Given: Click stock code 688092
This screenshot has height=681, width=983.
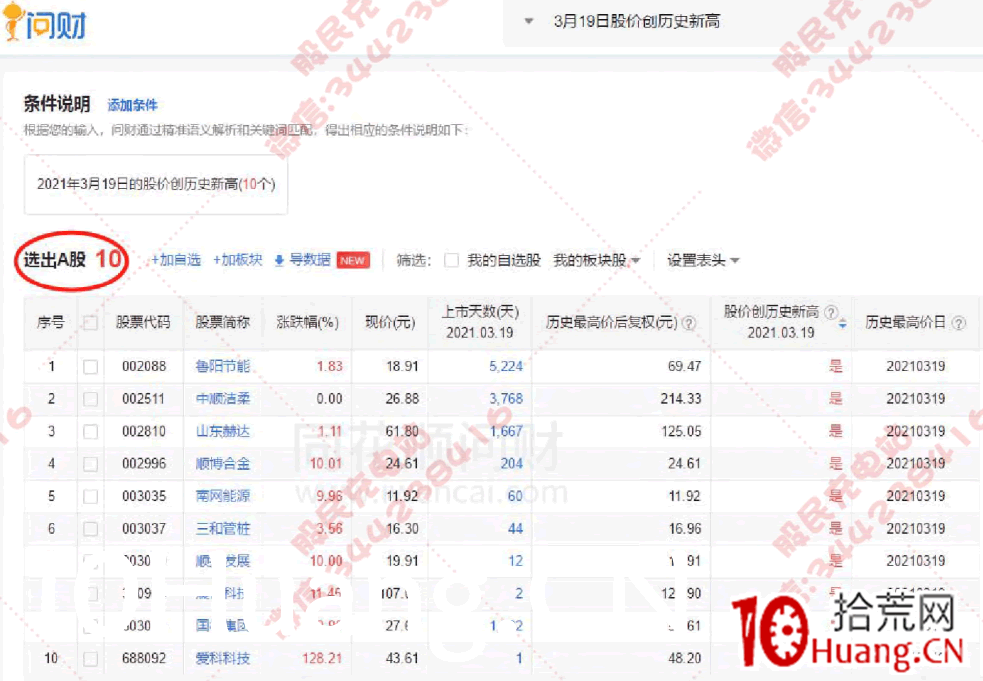Looking at the screenshot, I should point(144,658).
